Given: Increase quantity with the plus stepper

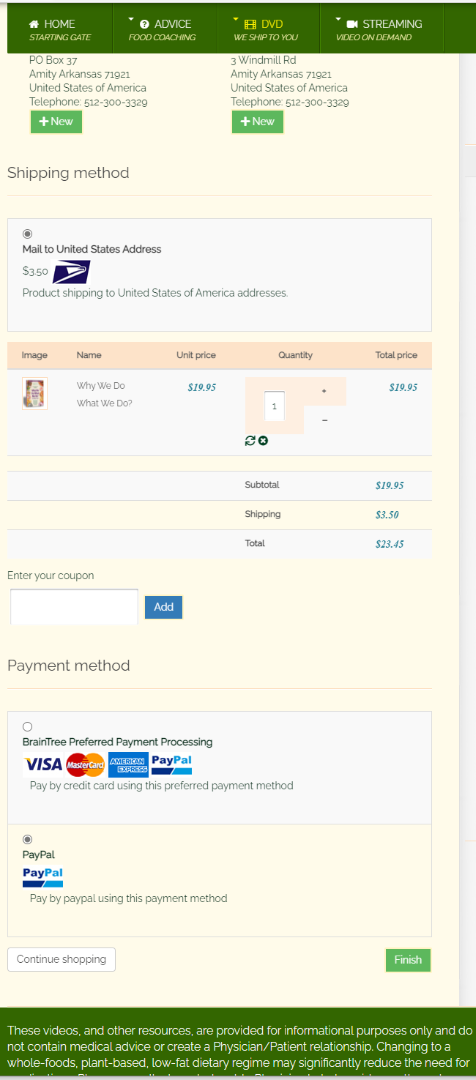Looking at the screenshot, I should pyautogui.click(x=324, y=391).
